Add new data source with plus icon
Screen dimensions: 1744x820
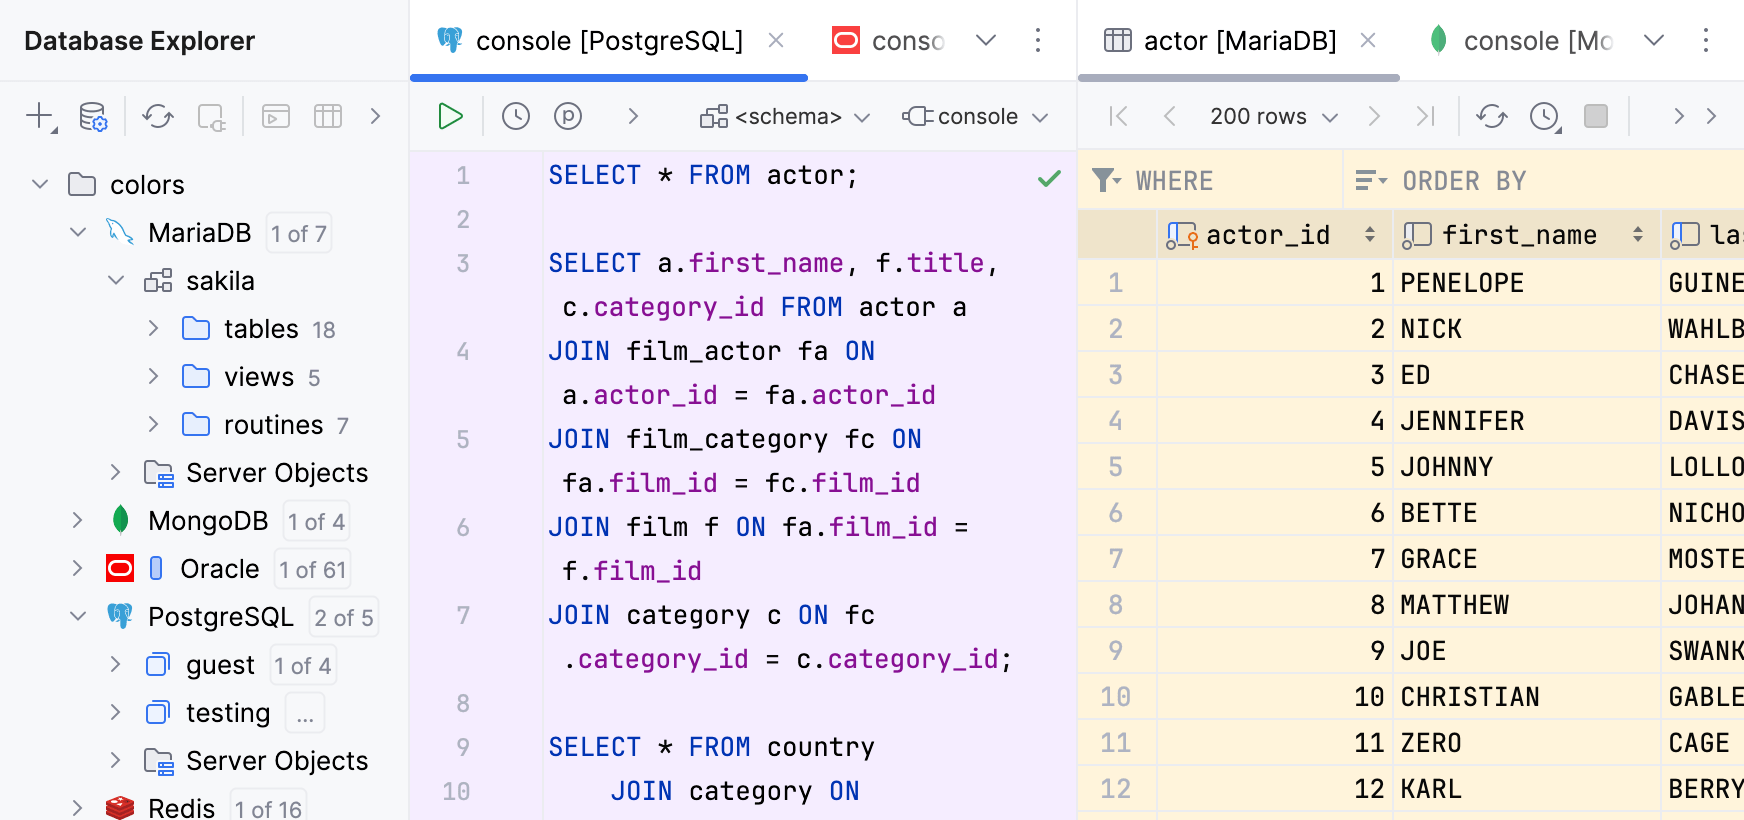[39, 116]
